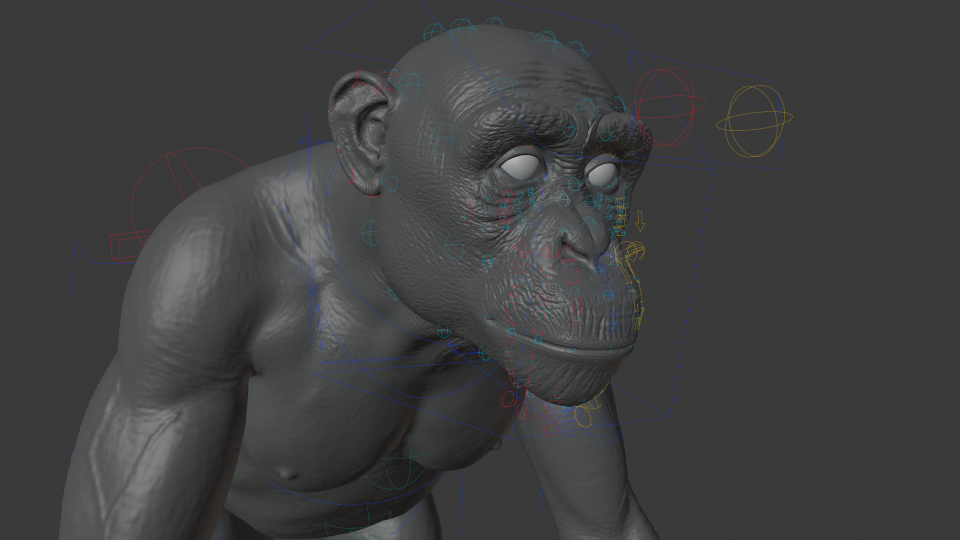This screenshot has height=540, width=960.
Task: Select the red sphere eye-target control
Action: pyautogui.click(x=669, y=107)
